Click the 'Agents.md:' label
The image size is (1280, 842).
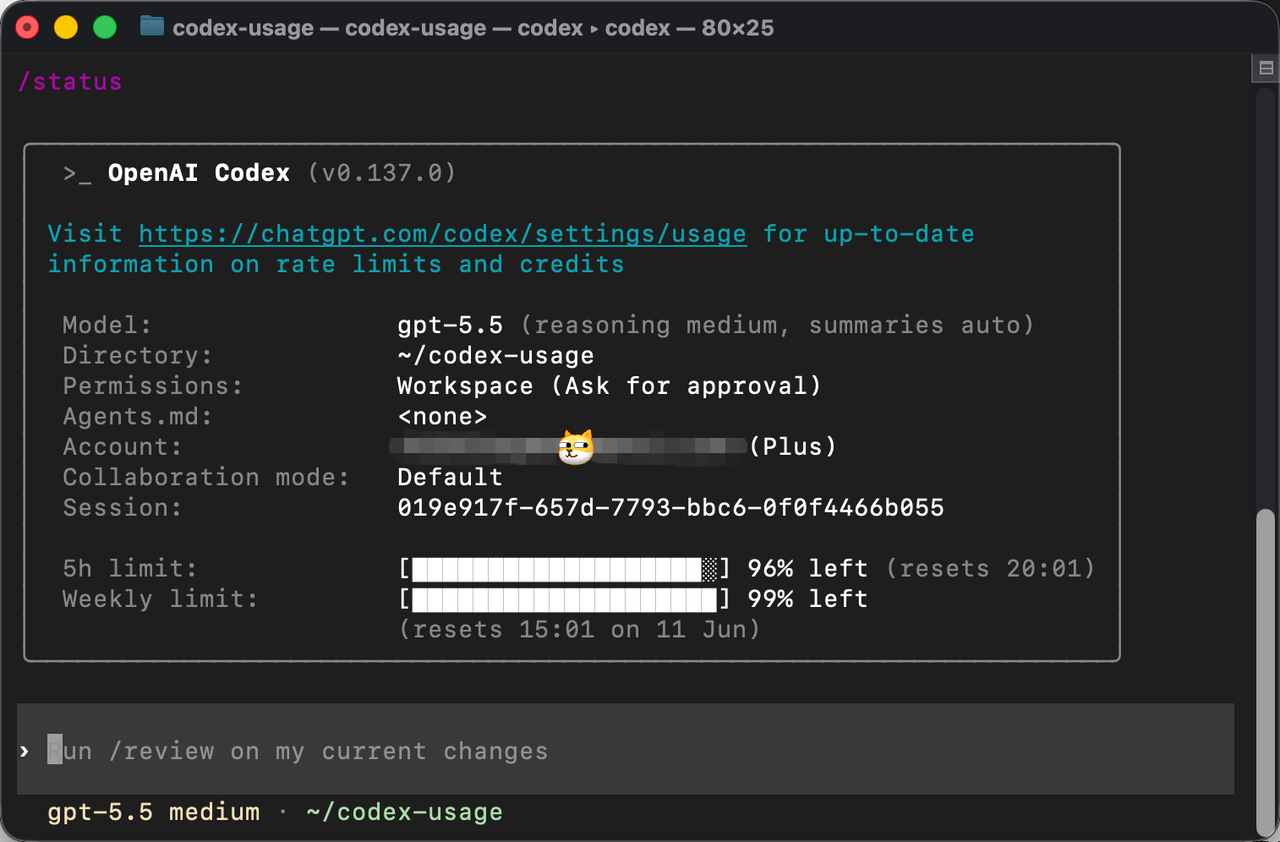coord(138,416)
